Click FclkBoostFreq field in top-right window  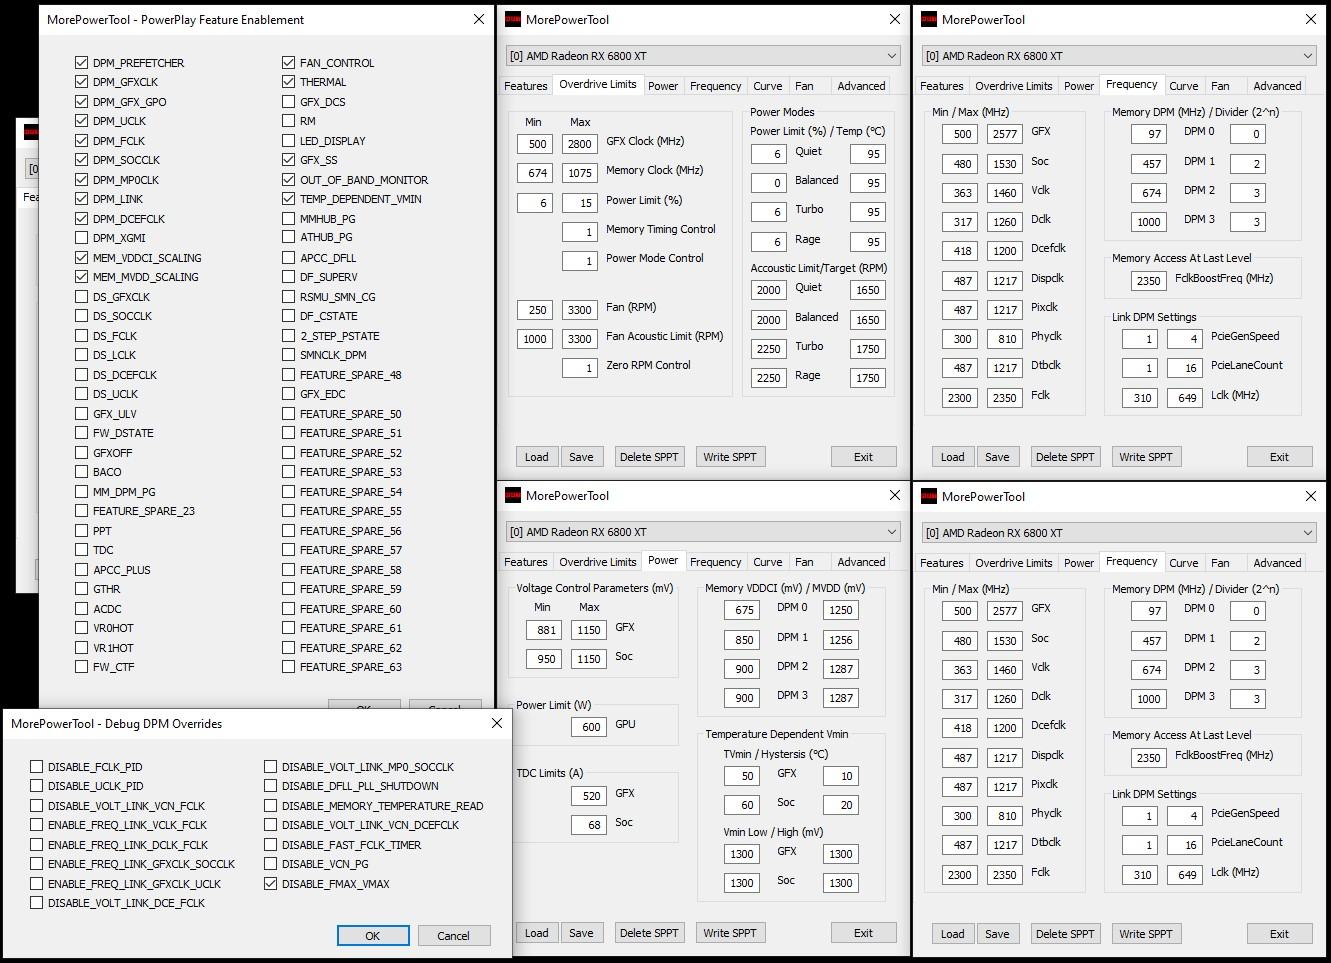point(1149,281)
